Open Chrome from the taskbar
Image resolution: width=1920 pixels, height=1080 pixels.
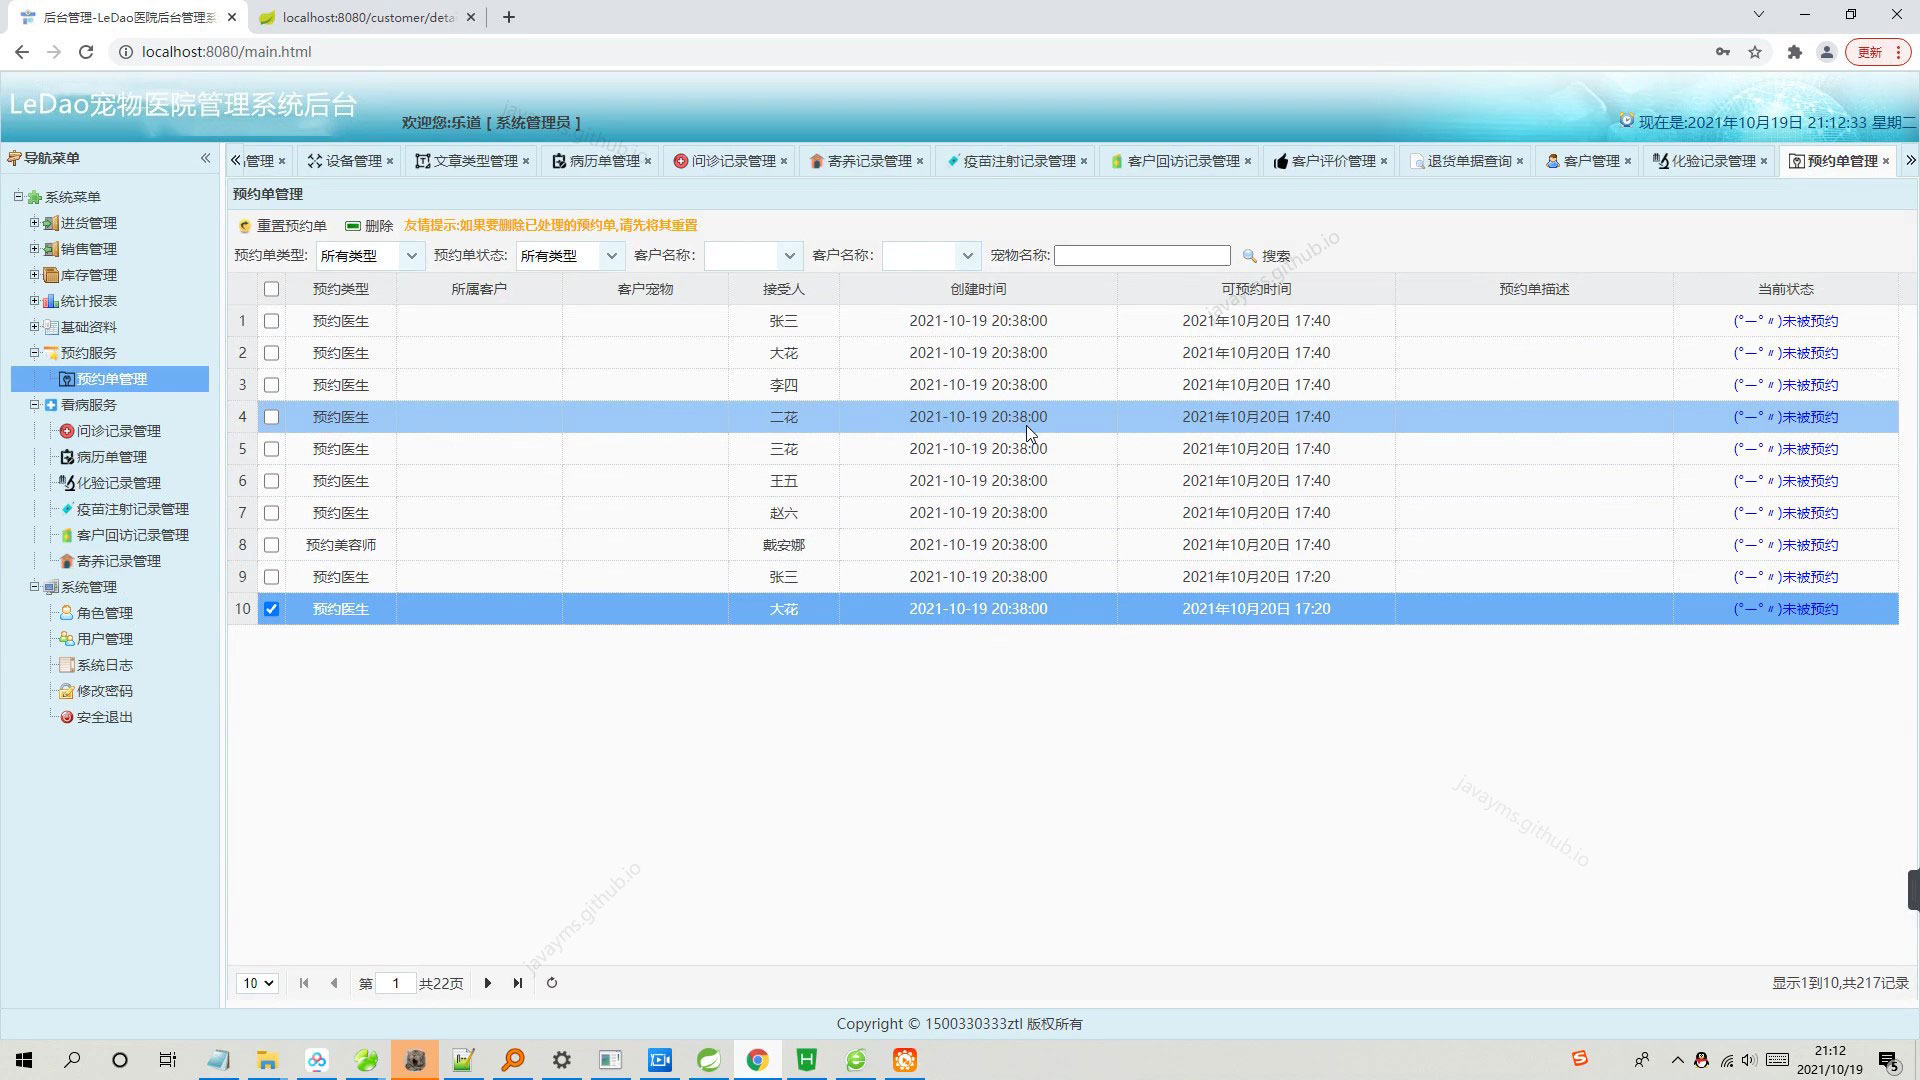click(x=757, y=1060)
